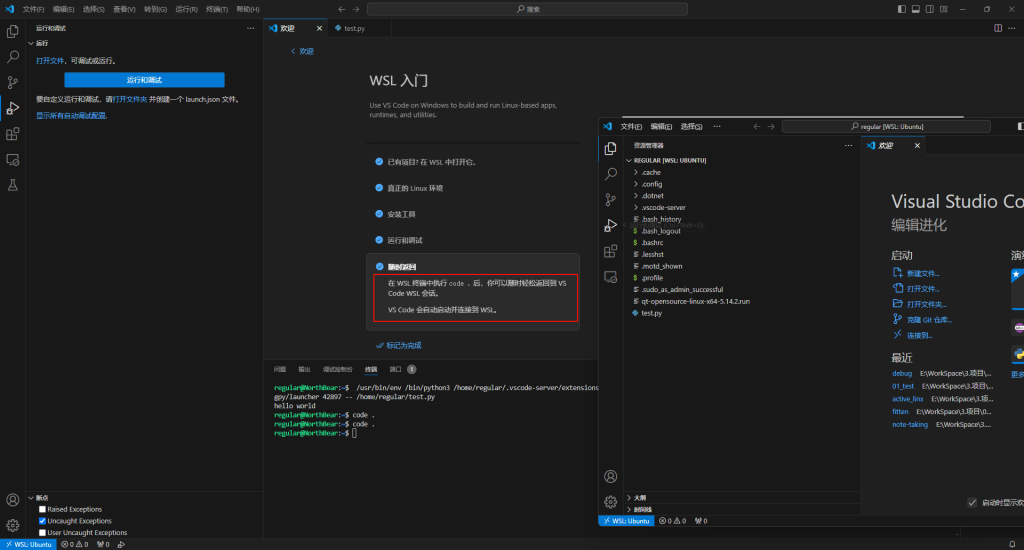Enable Raised Exceptions breakpoint
The image size is (1024, 550).
click(42, 509)
